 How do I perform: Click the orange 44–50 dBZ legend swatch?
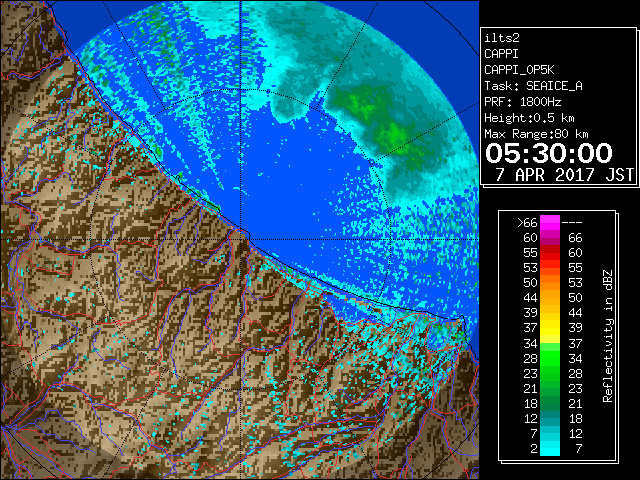[x=550, y=298]
